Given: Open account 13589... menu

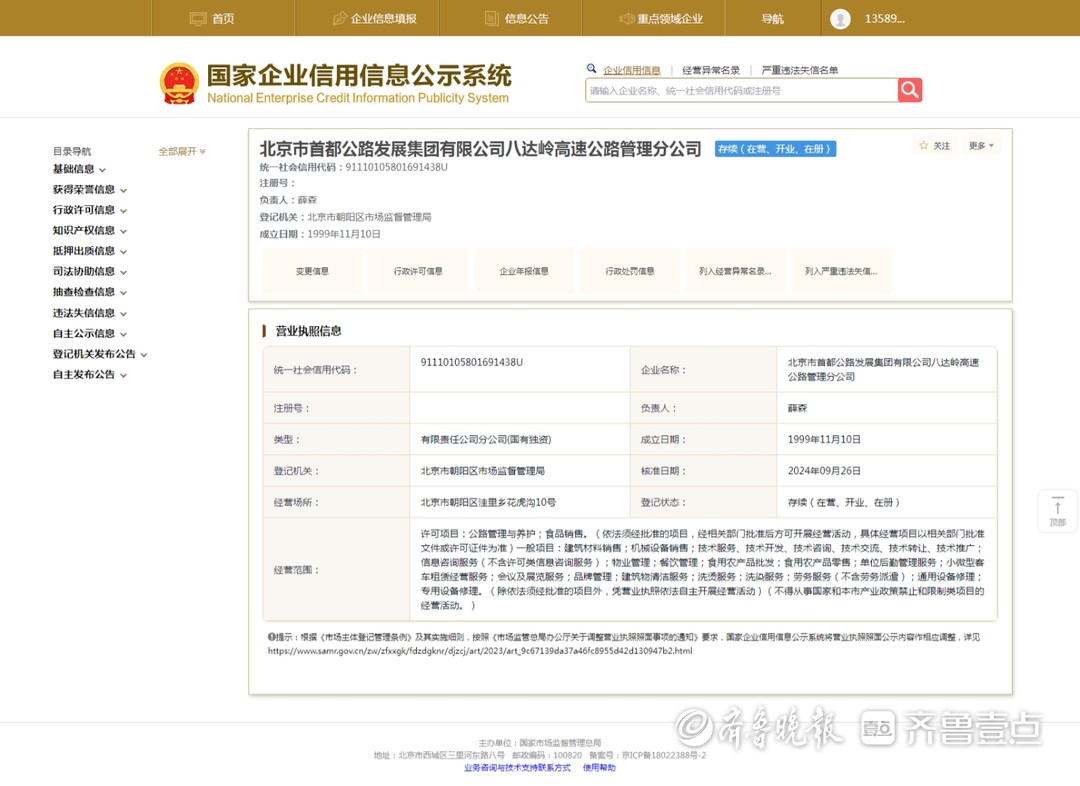Looking at the screenshot, I should [884, 19].
